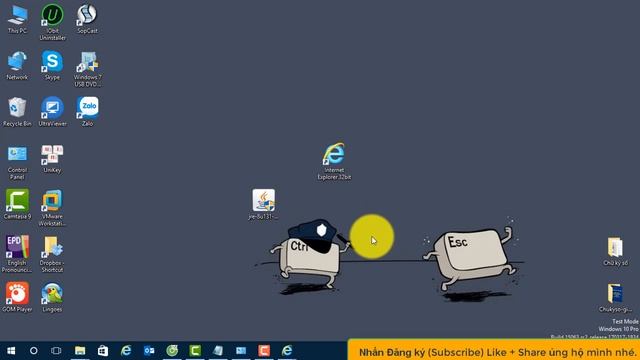Select the English Pronunciation EPD icon
The image size is (640, 360).
point(17,254)
